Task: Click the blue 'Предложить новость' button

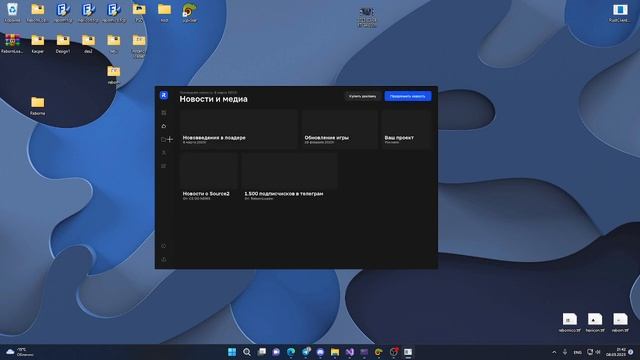Action: point(408,96)
